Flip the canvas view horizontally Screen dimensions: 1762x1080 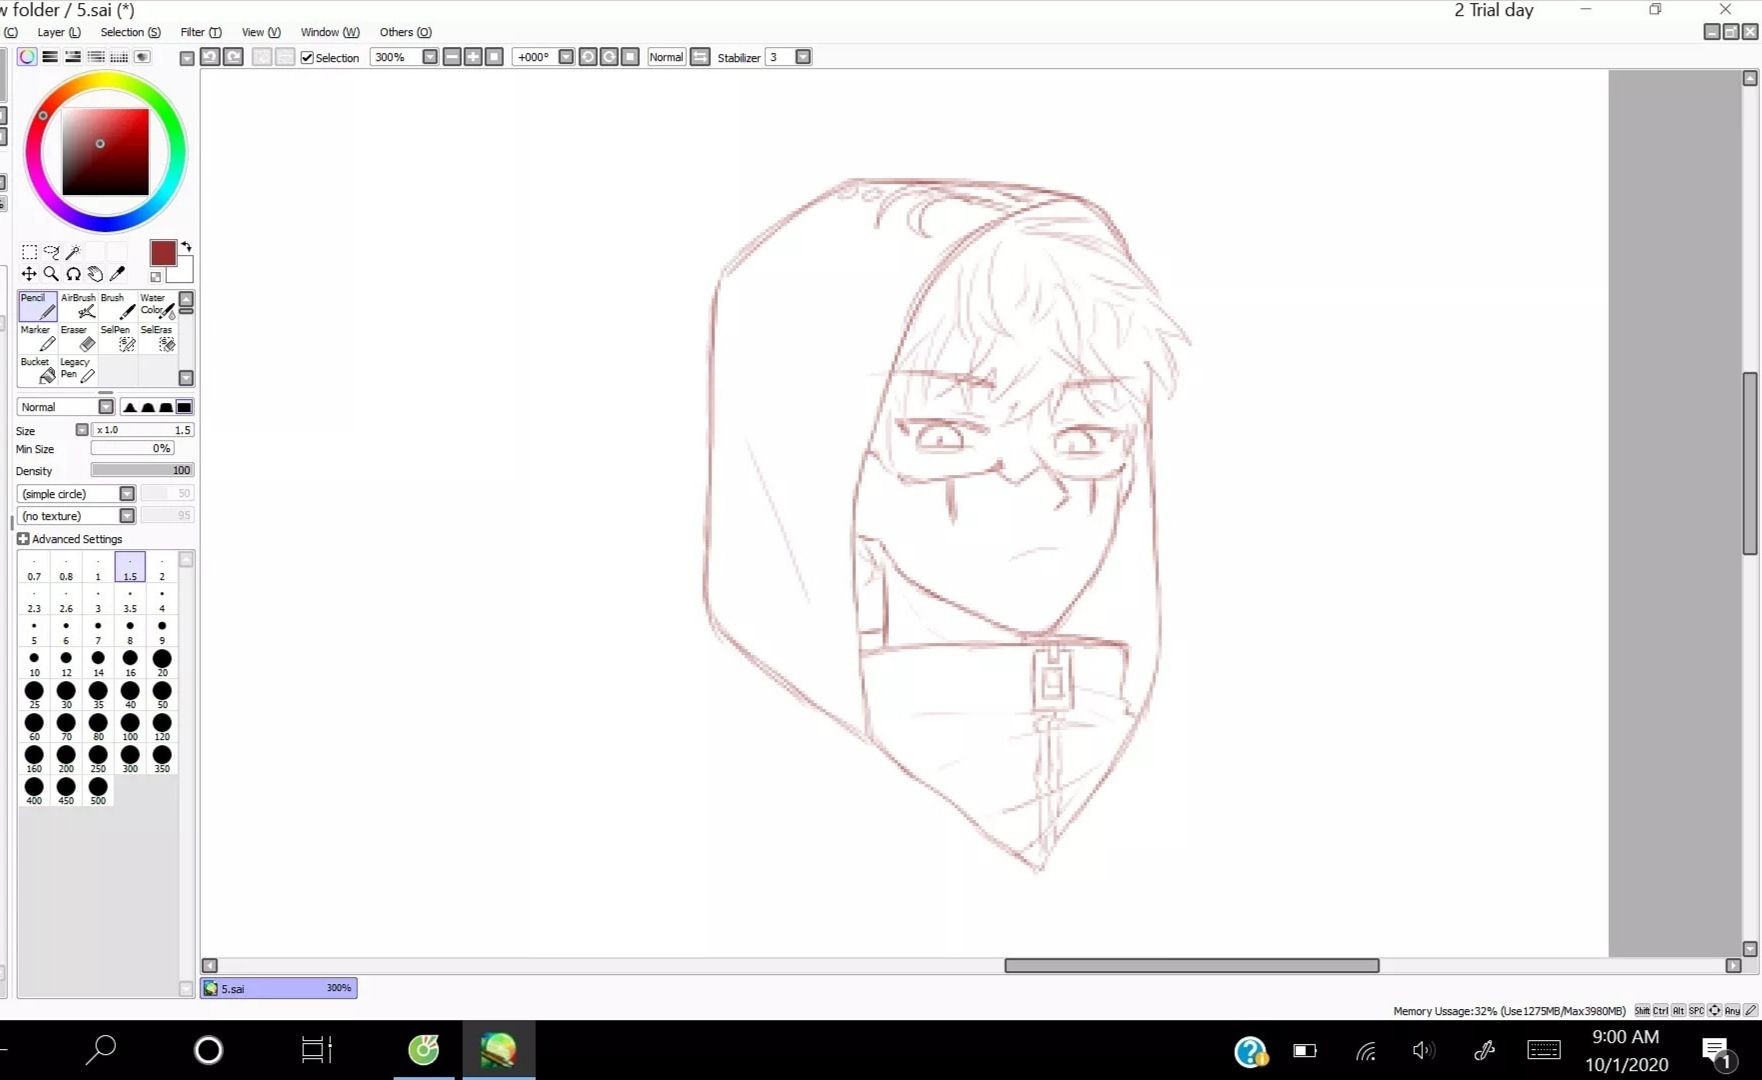point(700,57)
